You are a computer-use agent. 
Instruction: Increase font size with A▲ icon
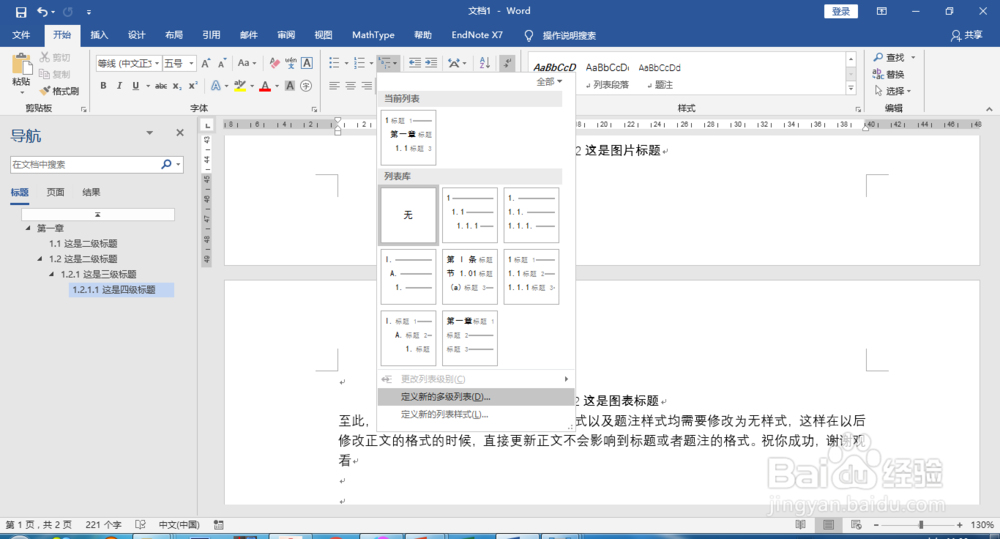pos(205,63)
